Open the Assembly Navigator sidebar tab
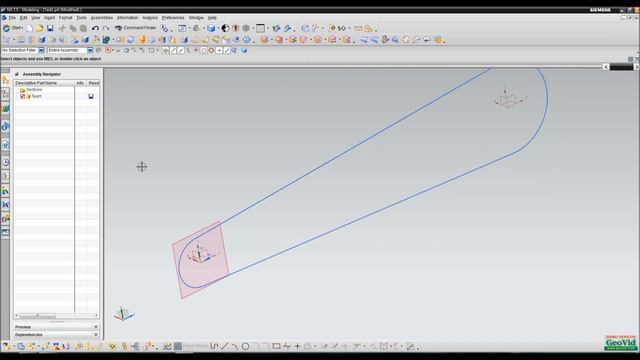 (5, 80)
